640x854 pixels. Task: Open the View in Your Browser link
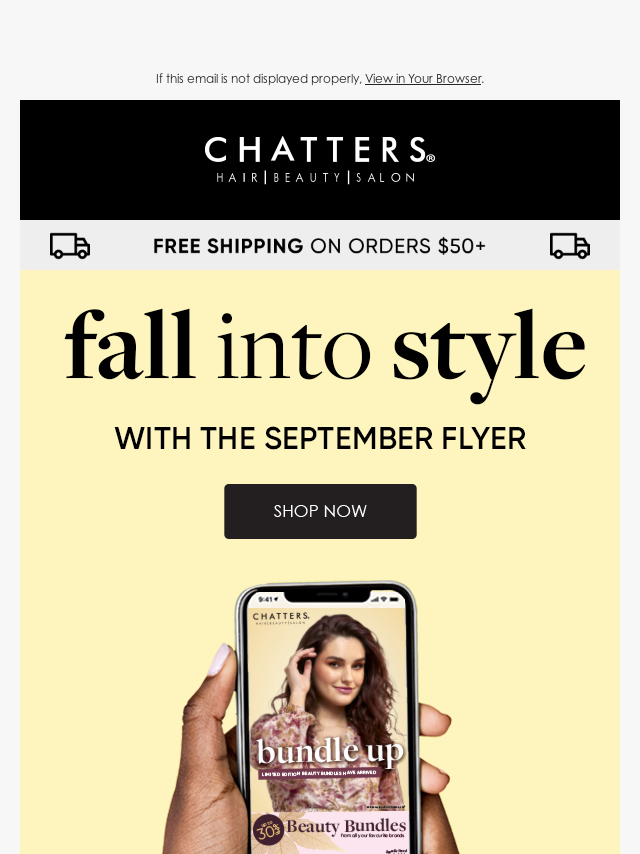[423, 78]
